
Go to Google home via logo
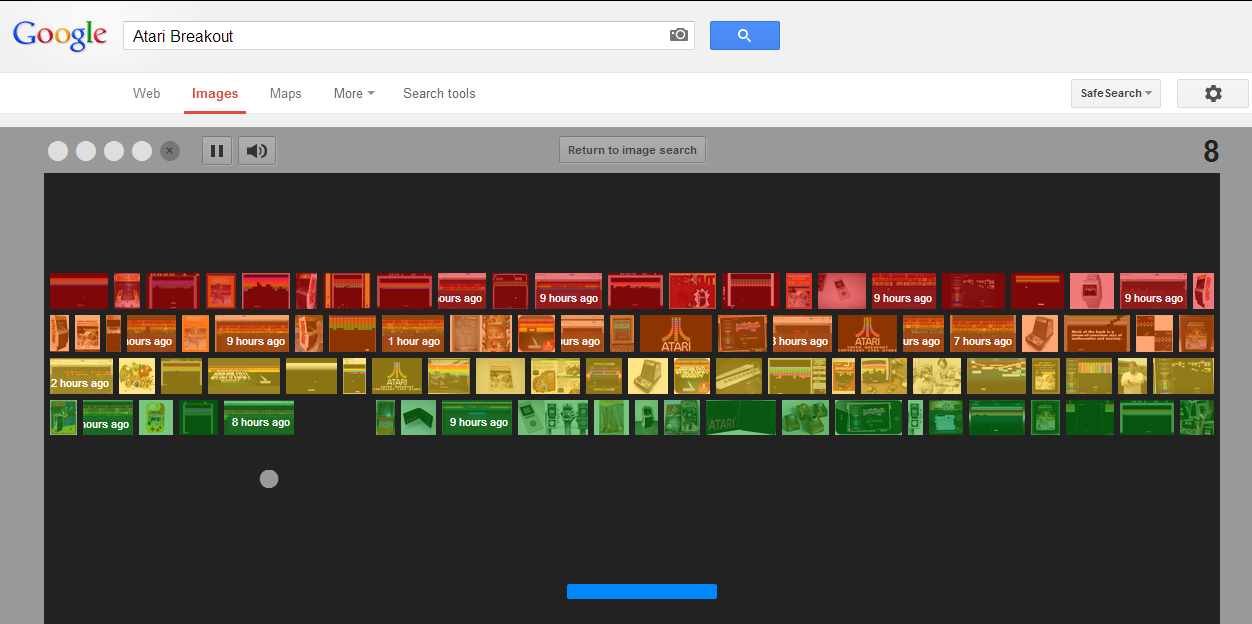tap(60, 35)
